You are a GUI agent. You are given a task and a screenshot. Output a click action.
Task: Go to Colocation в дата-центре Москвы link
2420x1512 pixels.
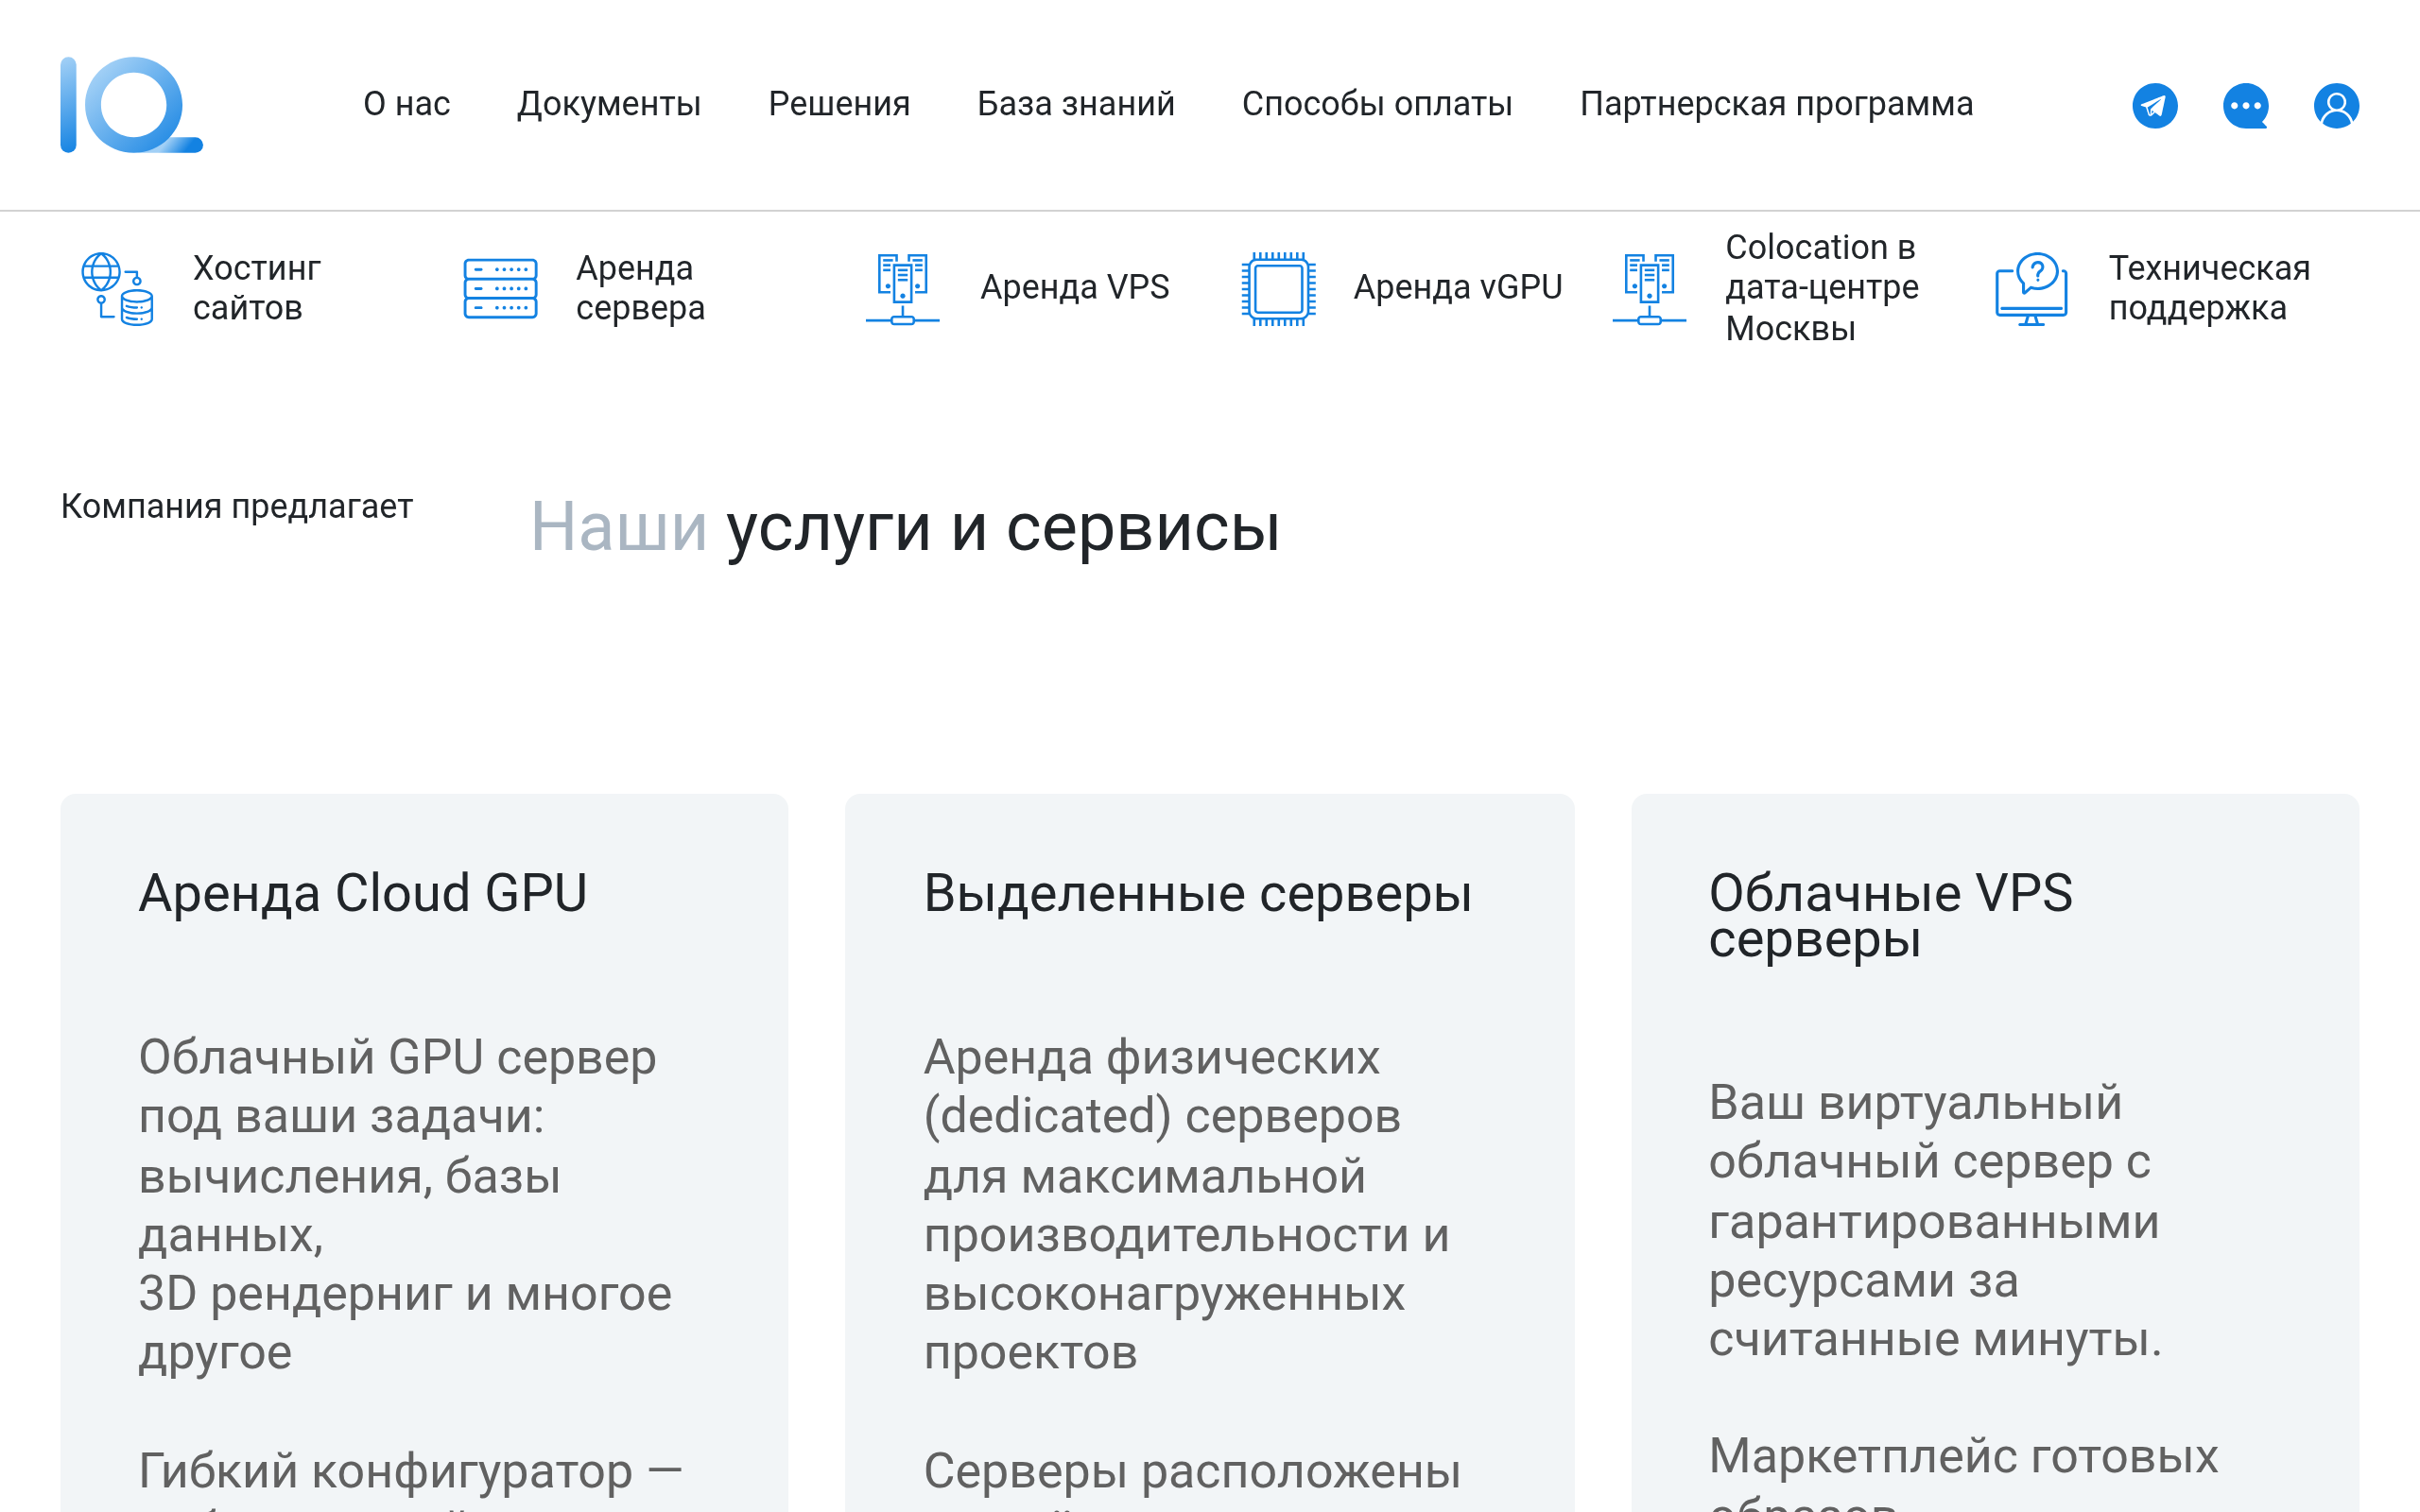(1821, 288)
